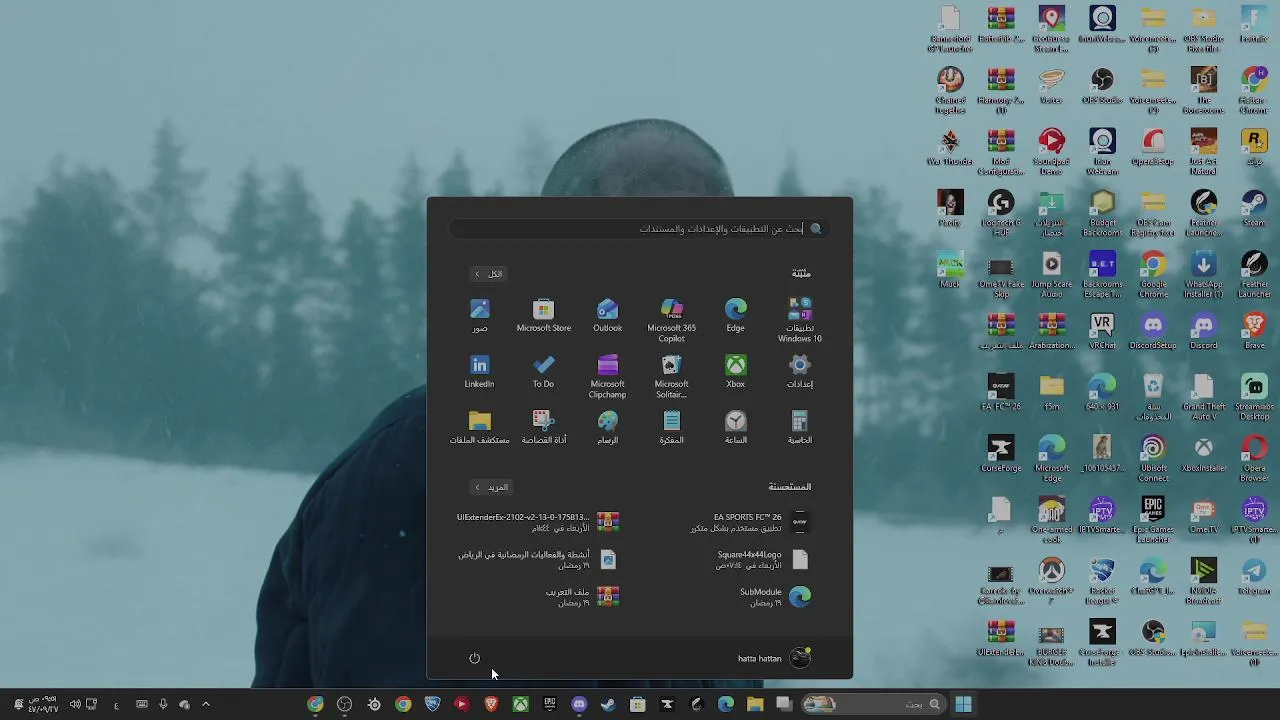Click the Start menu search field
The width and height of the screenshot is (1280, 720).
click(639, 229)
